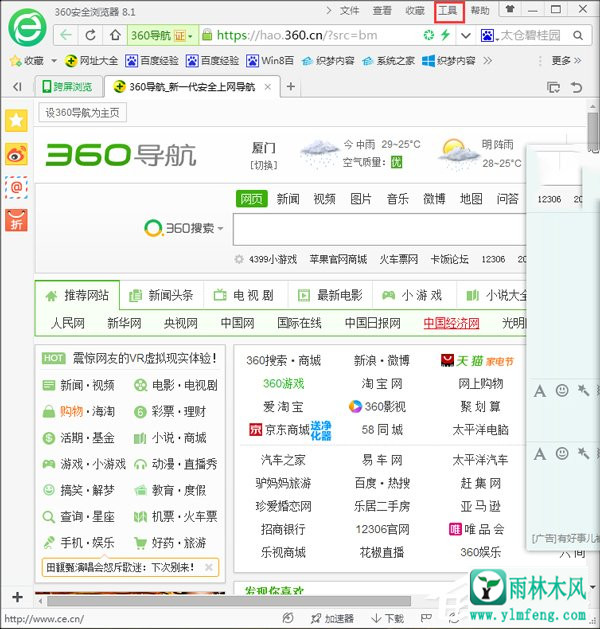Image resolution: width=600 pixels, height=629 pixels.
Task: Click the horizontal scrollbar thumb
Action: coord(229,601)
